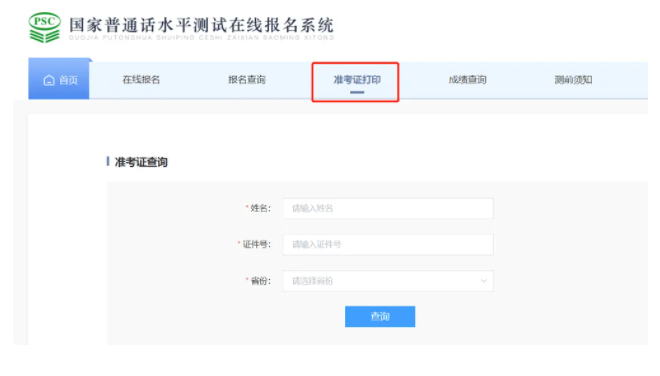Open the 报名查询 tab
Screen dimensions: 660x376
[247, 80]
